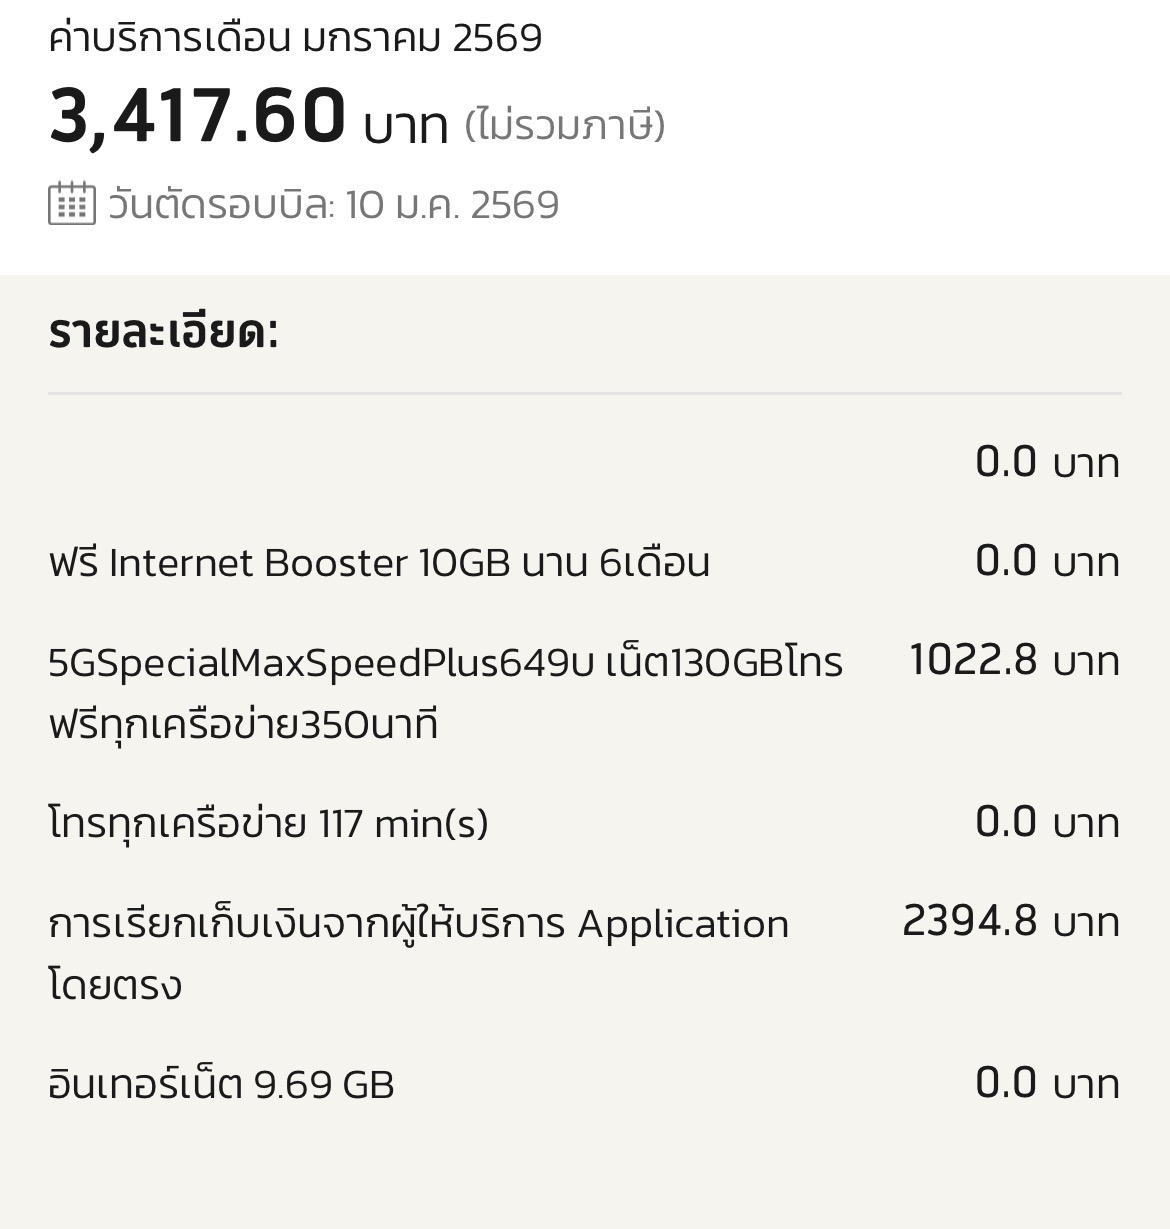Image resolution: width=1170 pixels, height=1229 pixels.
Task: Select the โทรทุกเครือข่าย 117 min(s) row
Action: coord(268,824)
